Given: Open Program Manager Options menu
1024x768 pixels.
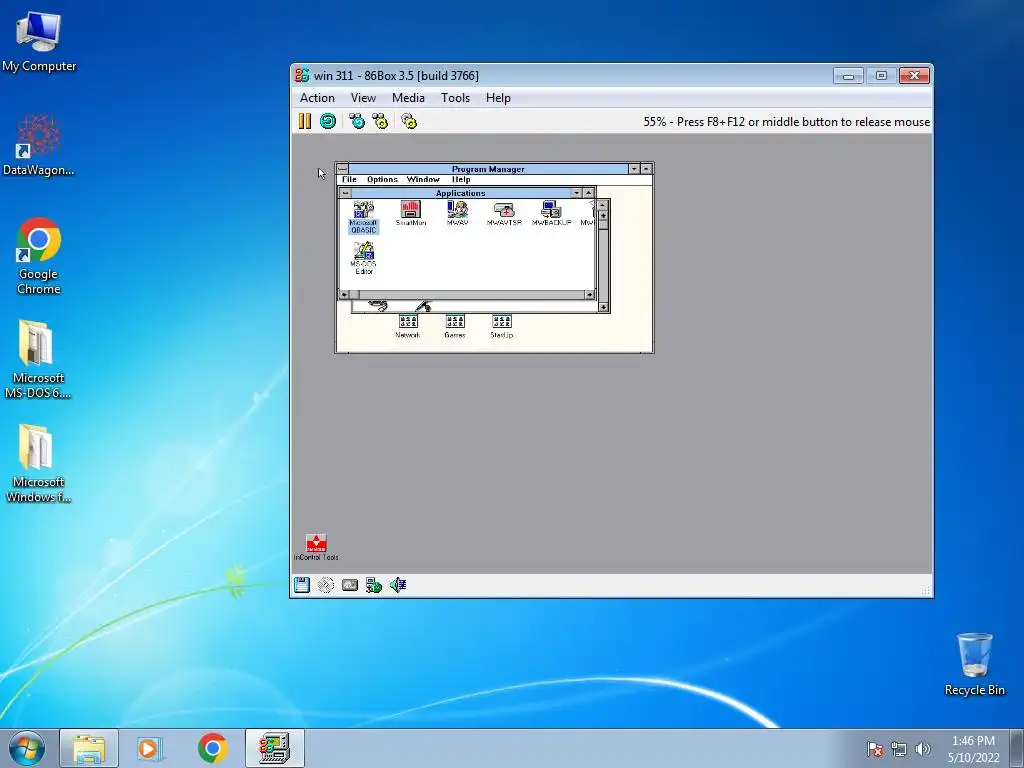Looking at the screenshot, I should pos(382,179).
